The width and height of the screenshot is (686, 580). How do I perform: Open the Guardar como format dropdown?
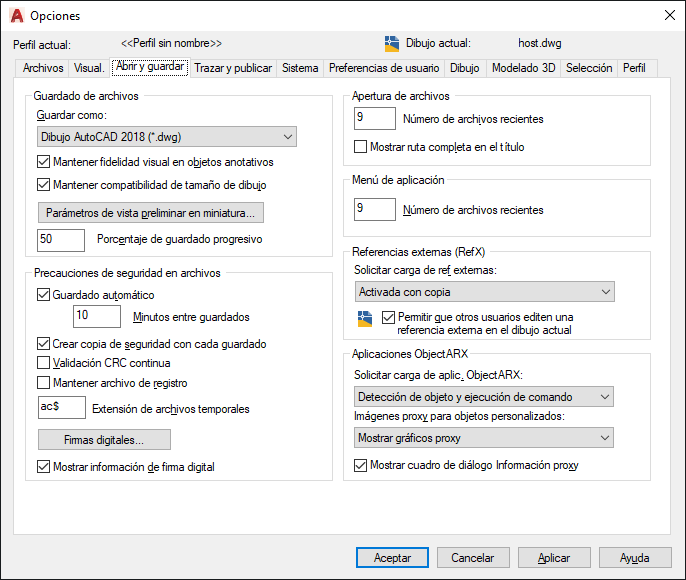166,137
